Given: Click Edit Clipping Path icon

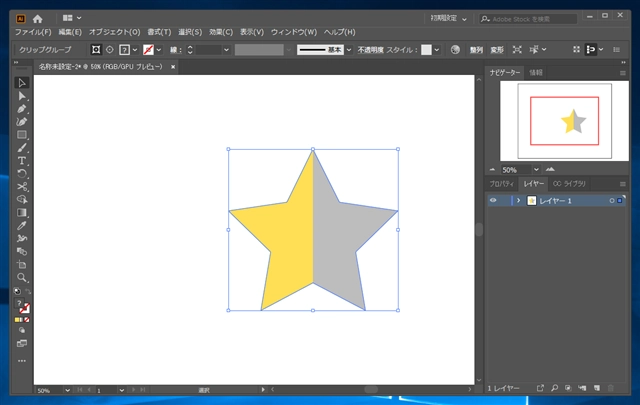Looking at the screenshot, I should pyautogui.click(x=96, y=50).
